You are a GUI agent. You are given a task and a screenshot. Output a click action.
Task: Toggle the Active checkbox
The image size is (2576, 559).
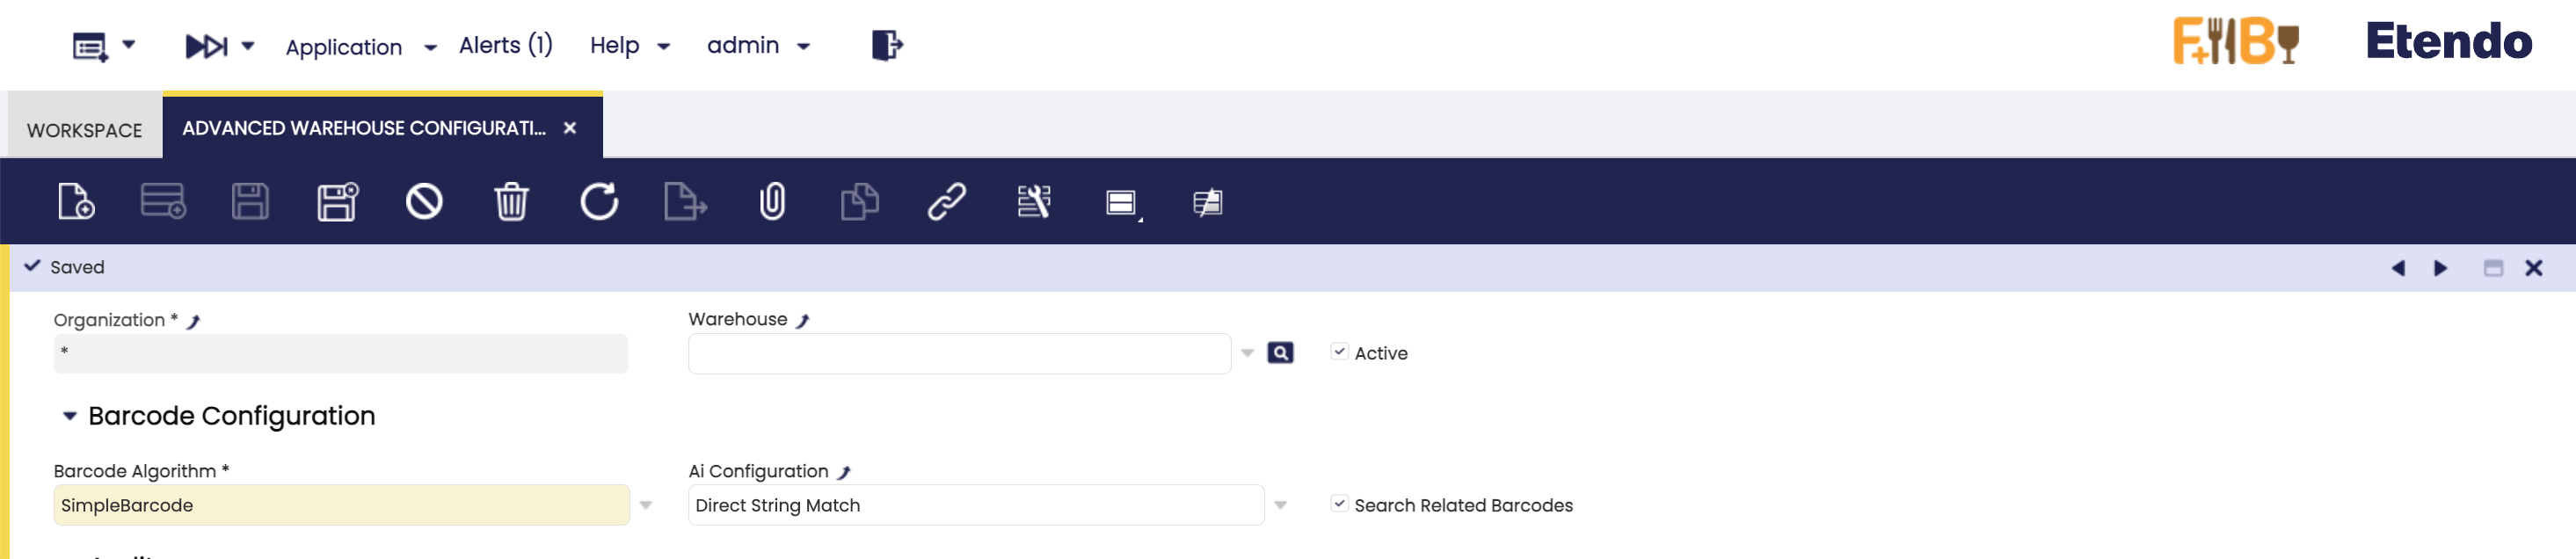1339,352
